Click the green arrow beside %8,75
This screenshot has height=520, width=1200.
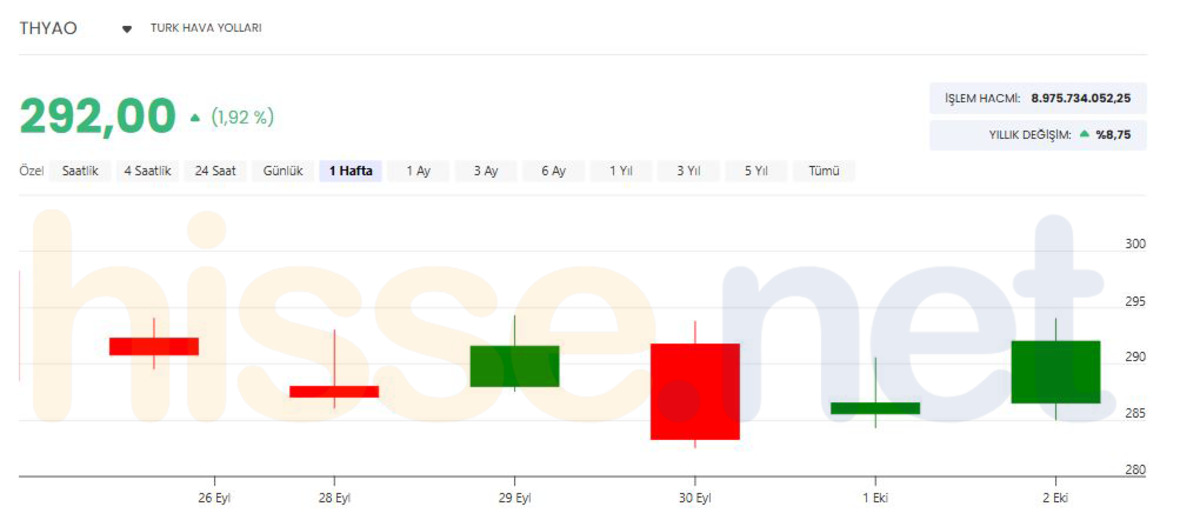click(1085, 134)
